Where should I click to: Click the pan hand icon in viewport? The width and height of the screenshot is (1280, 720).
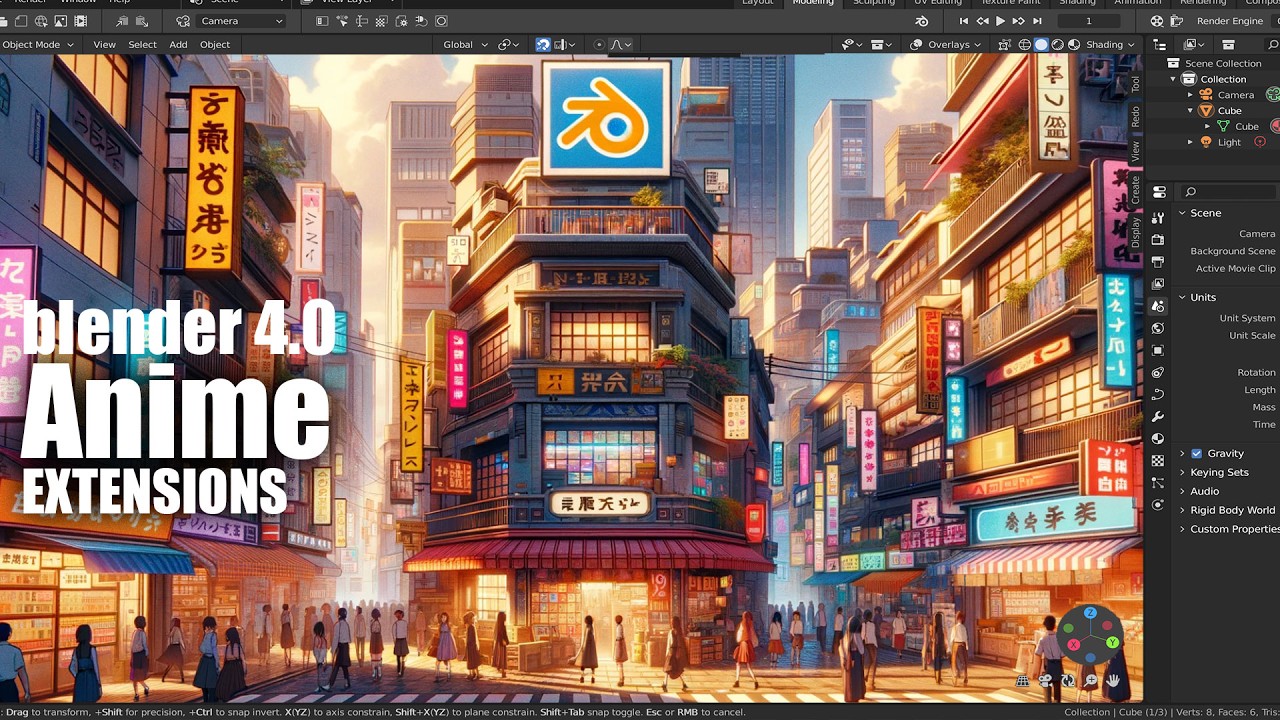click(x=1112, y=681)
